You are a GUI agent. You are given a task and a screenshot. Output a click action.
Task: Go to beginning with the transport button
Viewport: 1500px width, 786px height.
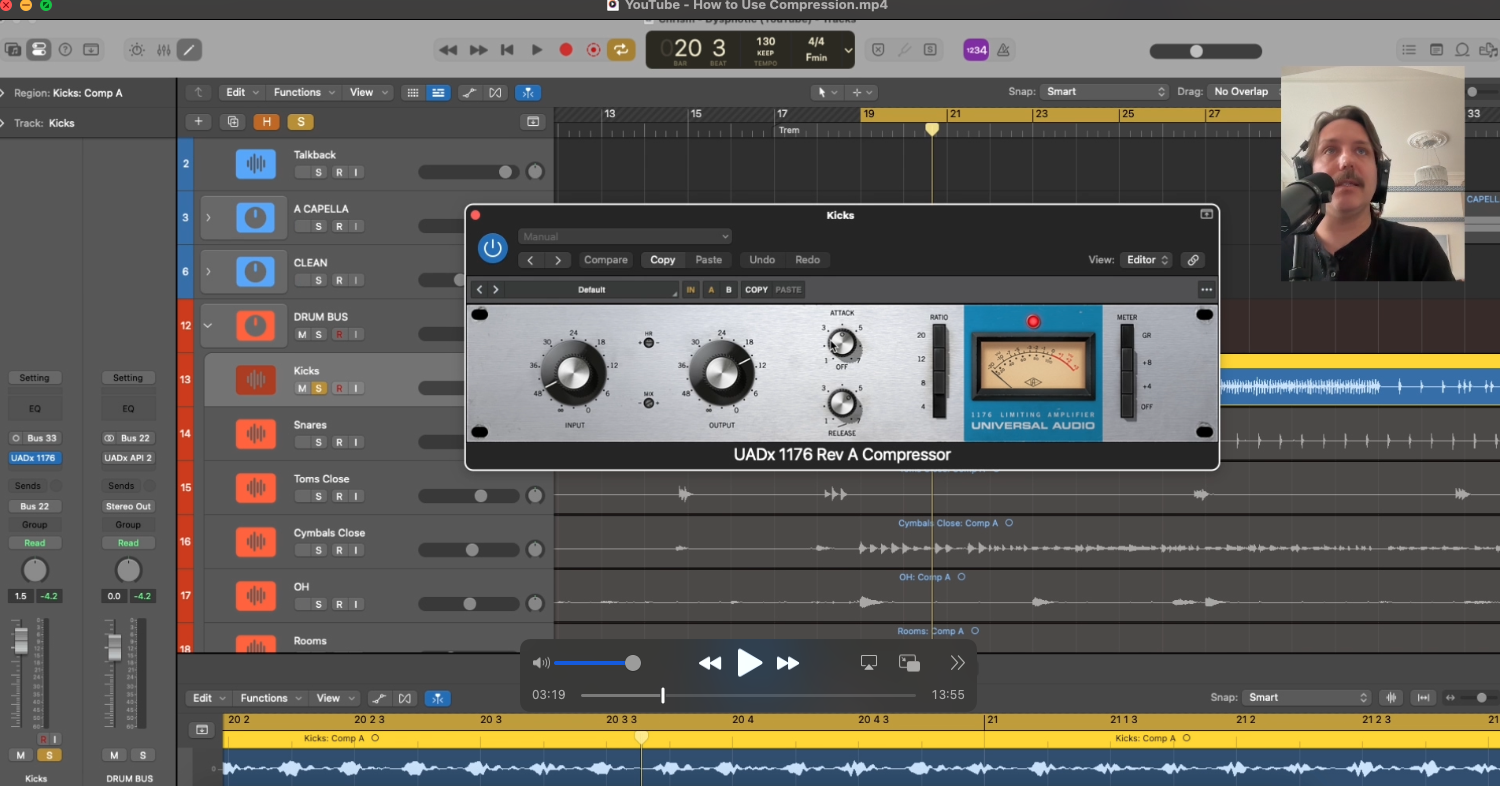click(x=507, y=49)
